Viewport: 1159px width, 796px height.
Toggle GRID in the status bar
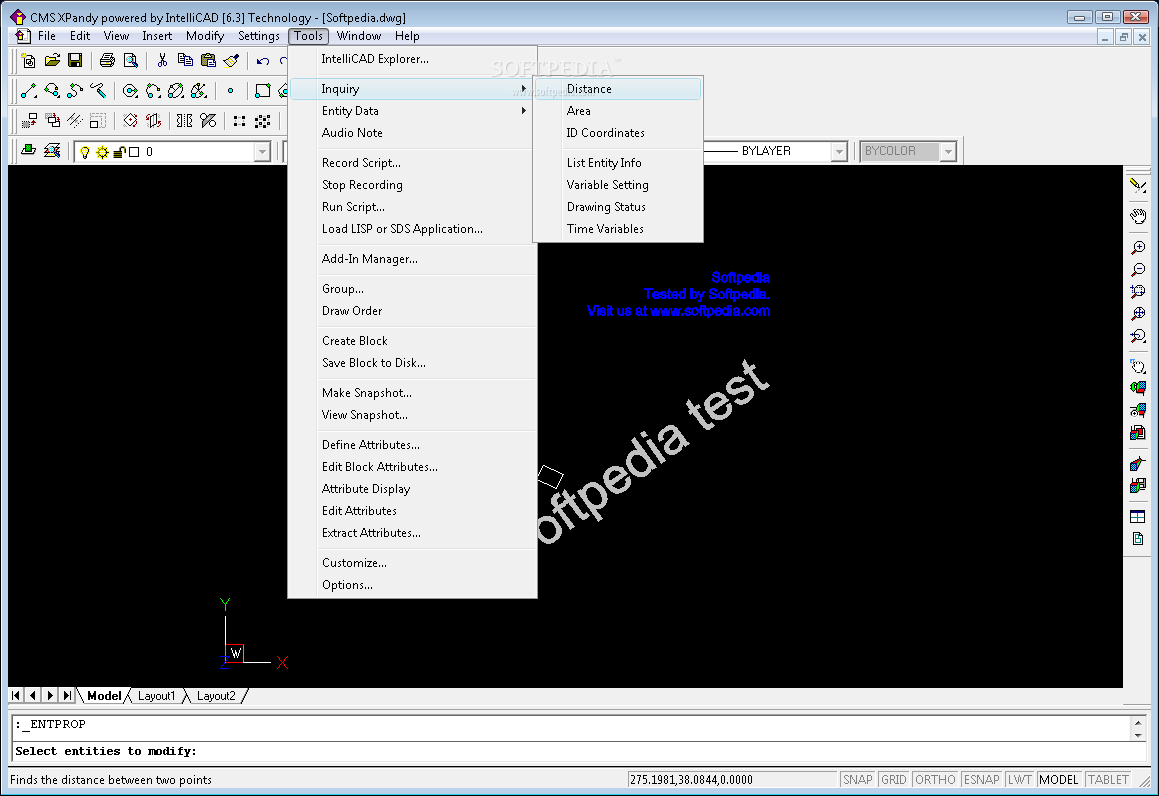(894, 780)
